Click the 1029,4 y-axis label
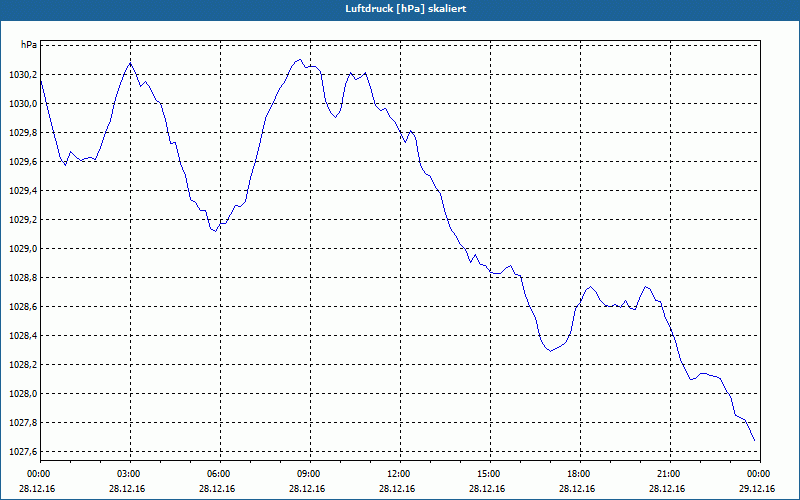 23,191
